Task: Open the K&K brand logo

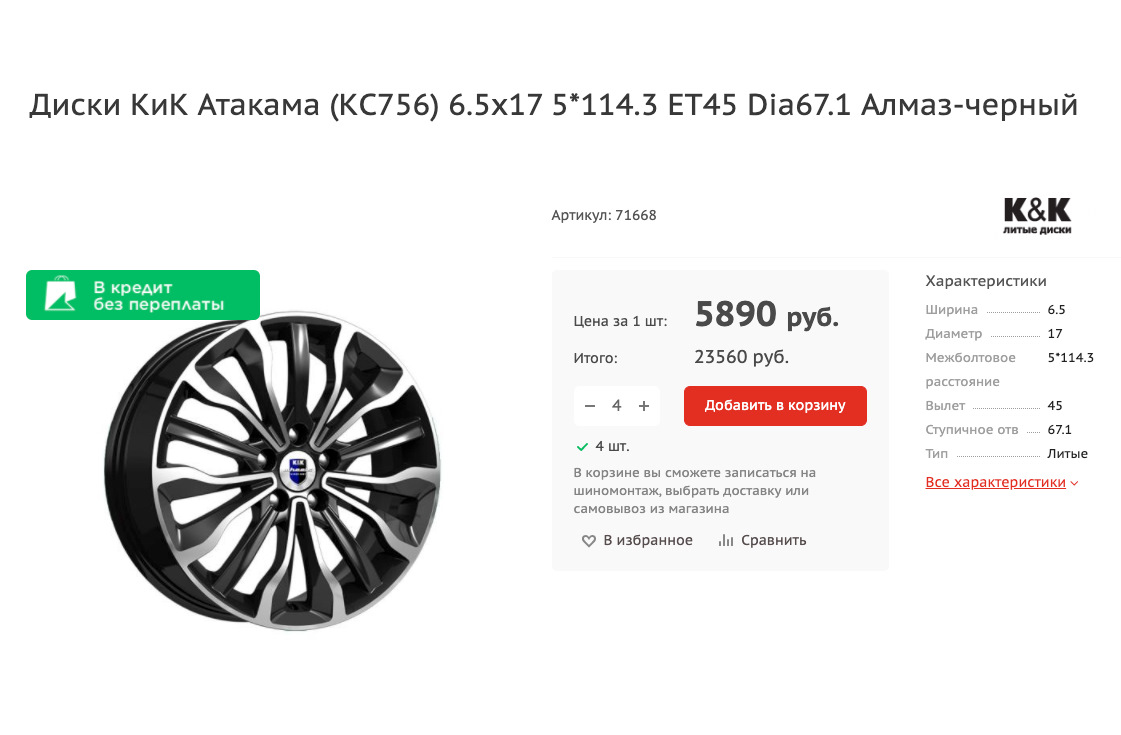Action: [1037, 216]
